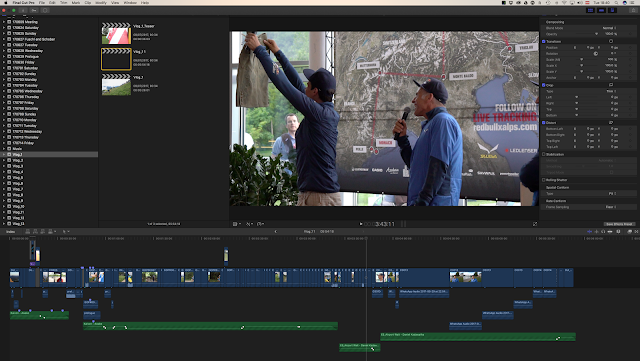Click append clip edit icon
This screenshot has width=640, height=361.
point(42,232)
